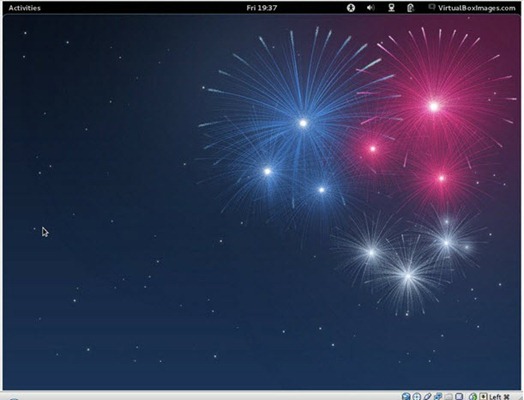Click the VirtualBox optical drive status icon
The width and height of the screenshot is (524, 400).
(x=416, y=396)
